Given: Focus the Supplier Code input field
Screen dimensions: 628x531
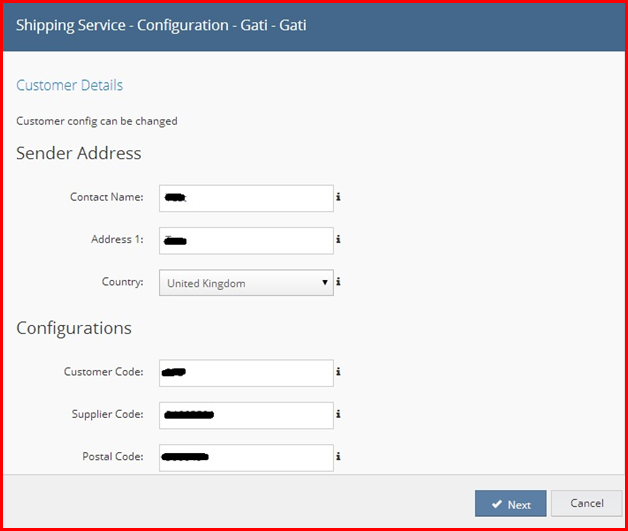Looking at the screenshot, I should (x=246, y=415).
